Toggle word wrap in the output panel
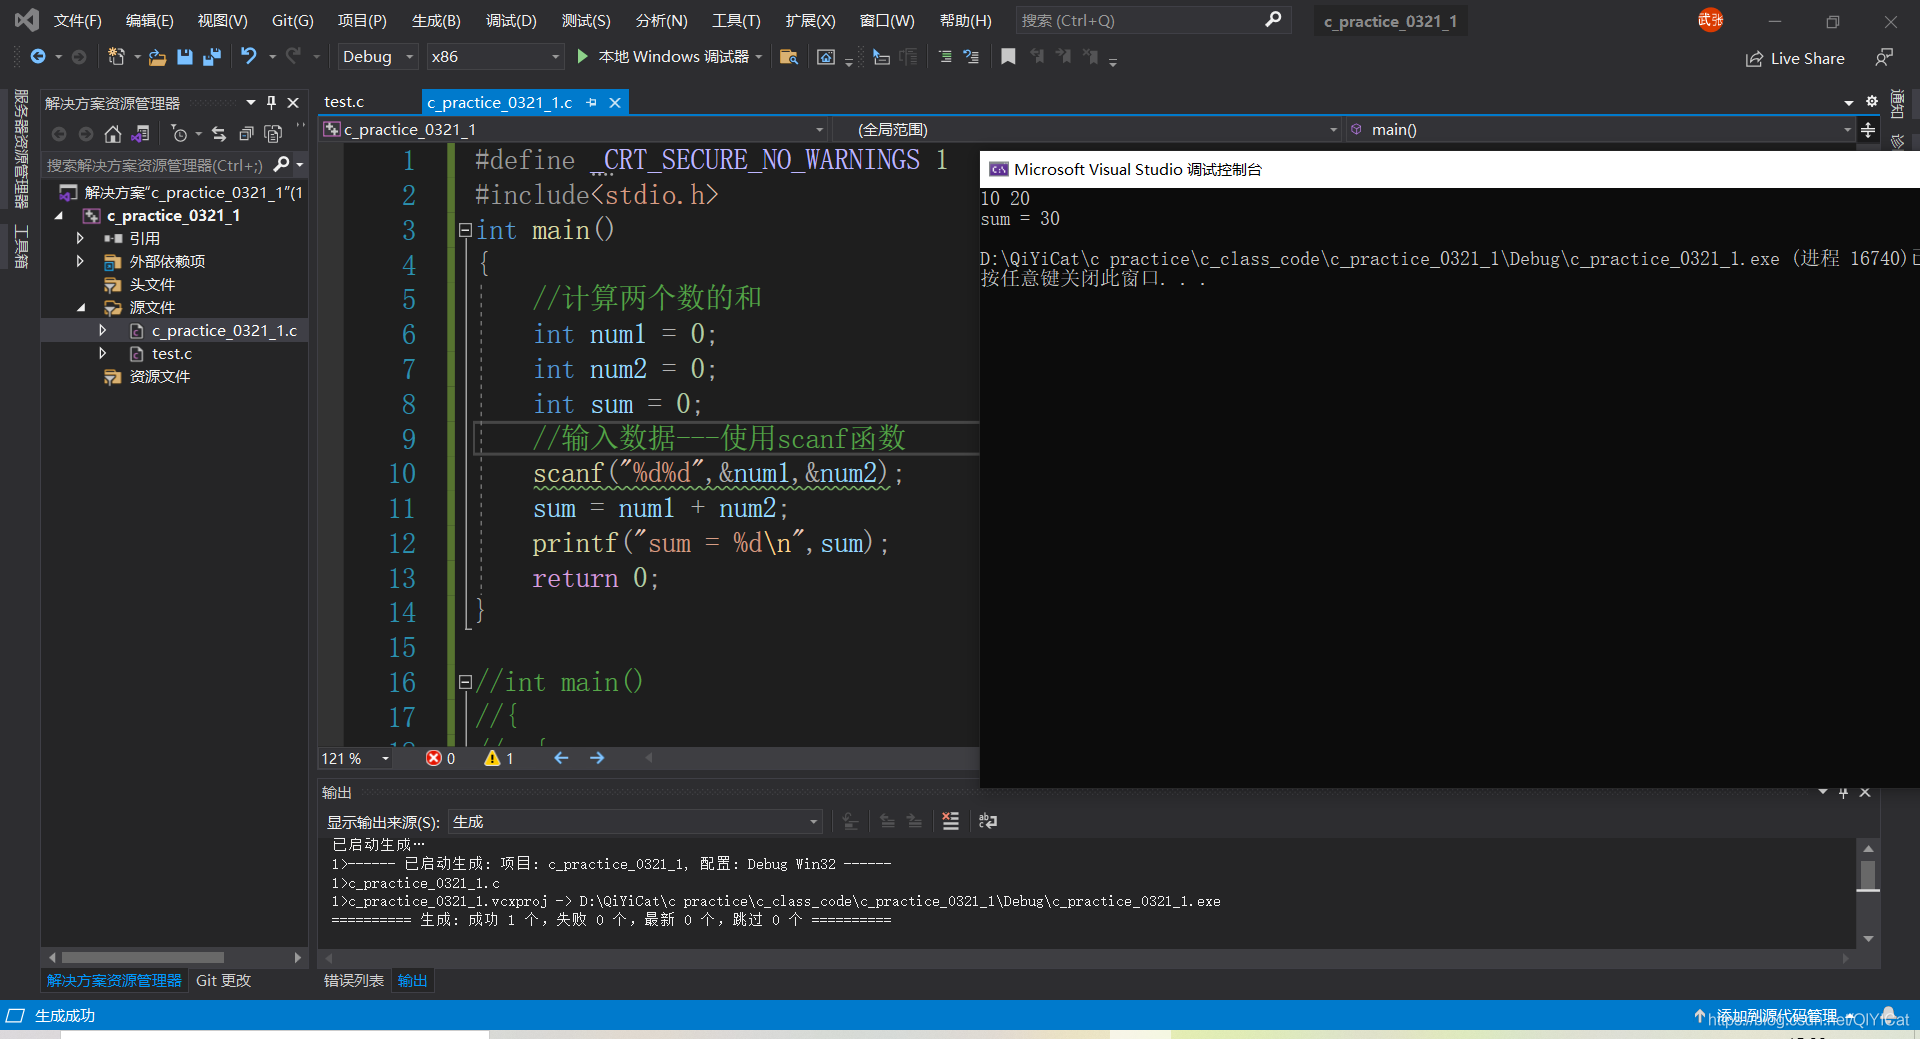 [x=988, y=821]
